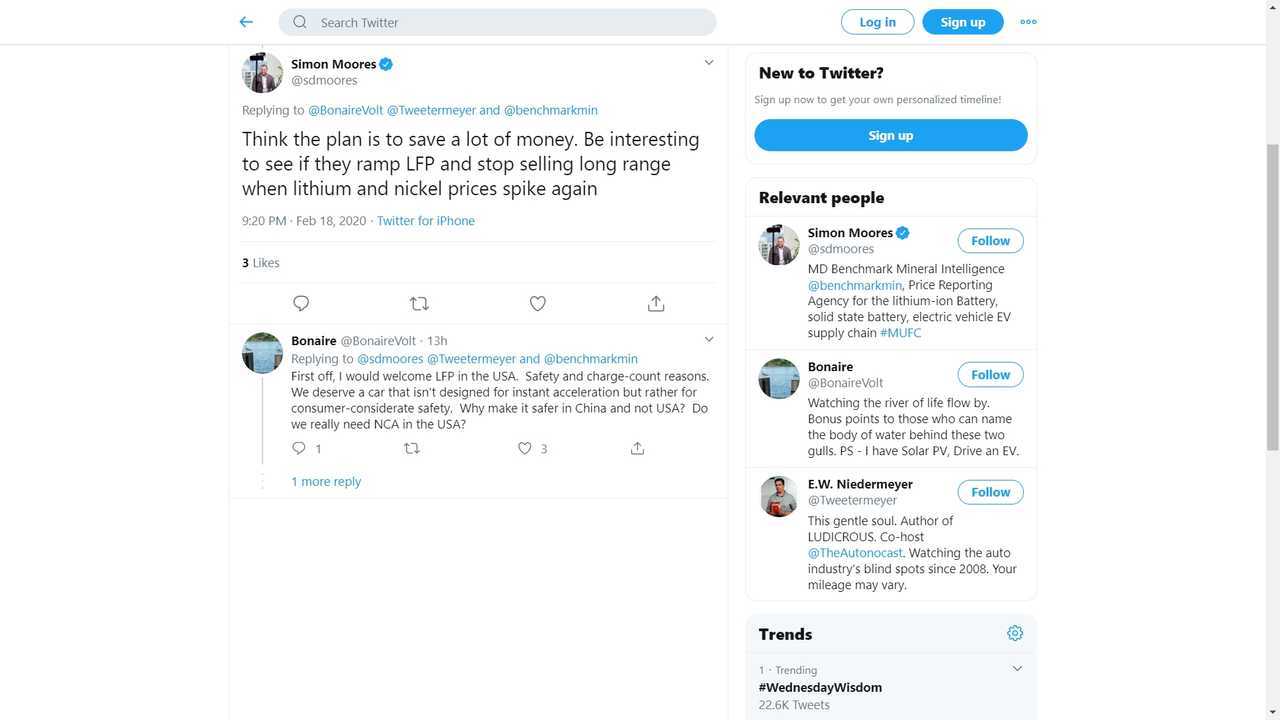Share Simon Moores' main tweet
This screenshot has width=1280, height=720.
coord(656,303)
